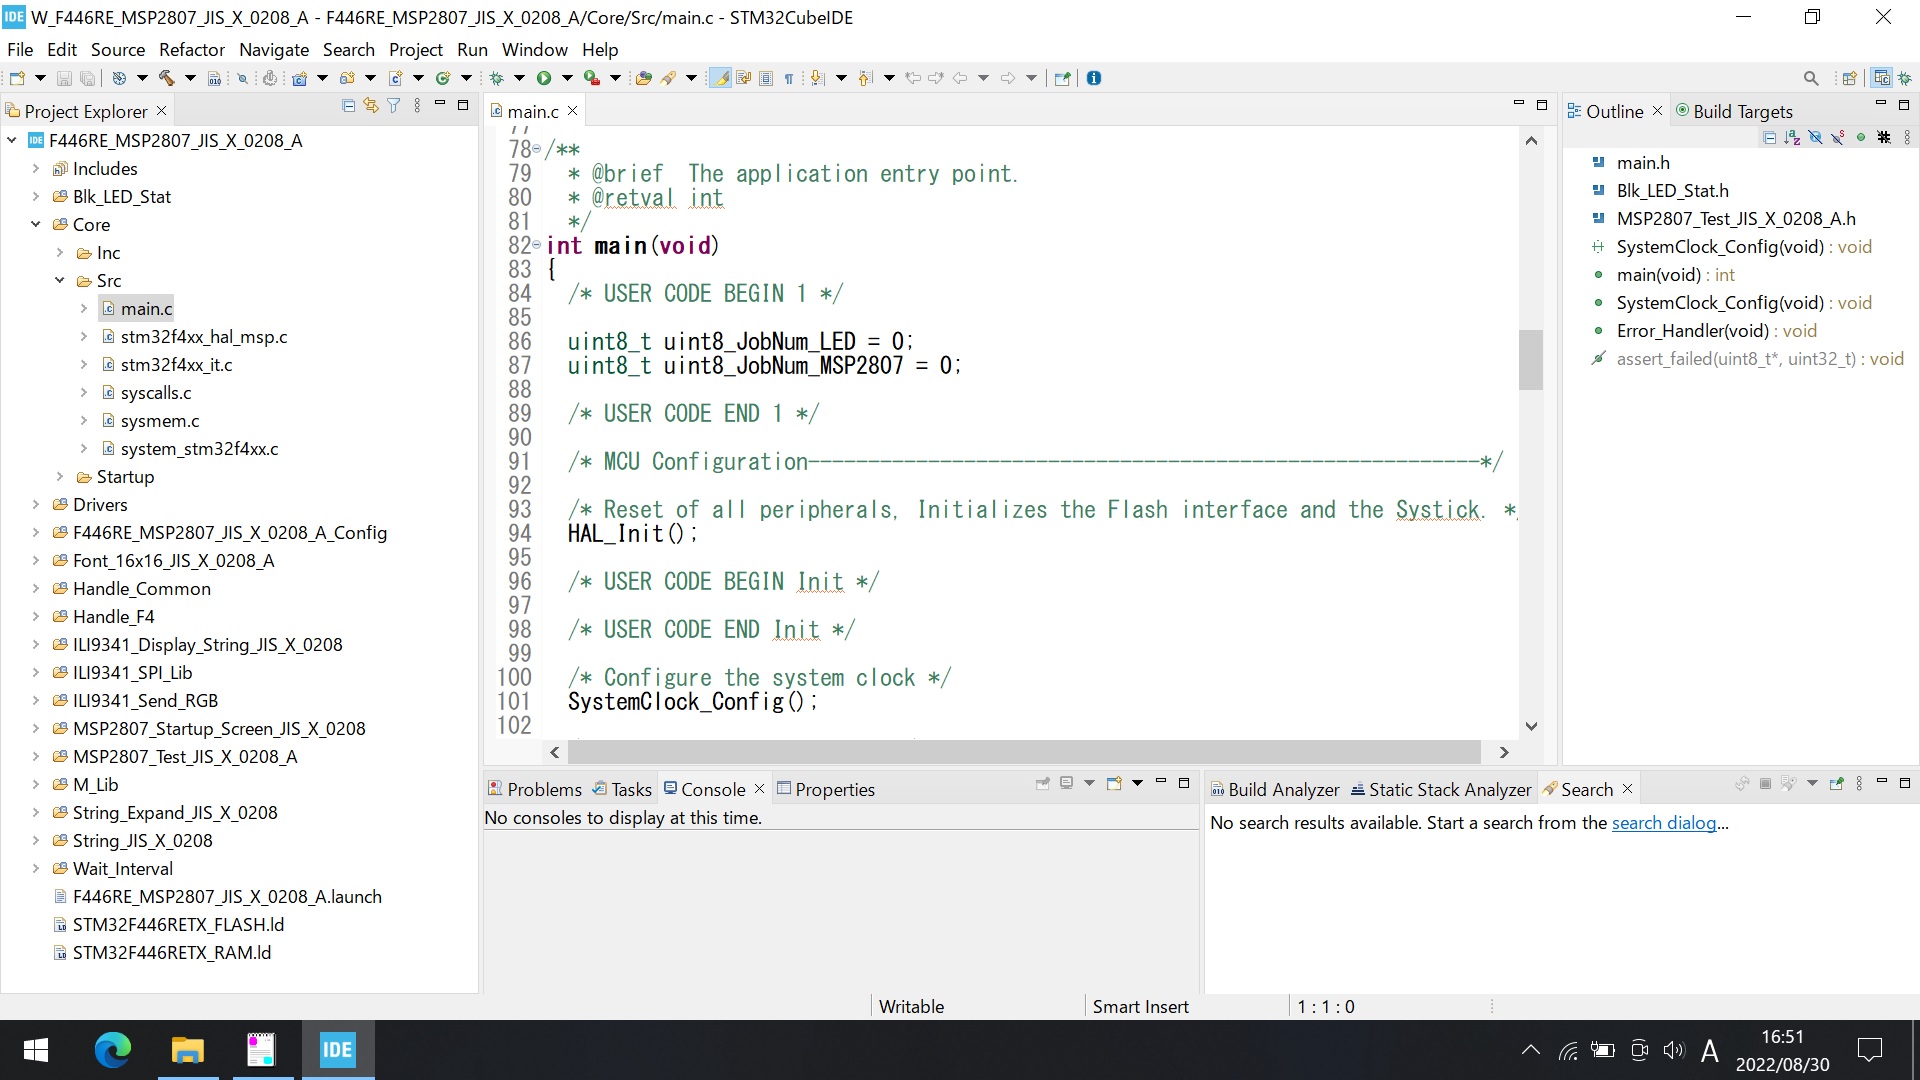Open Microsoft Edge from the taskbar
The width and height of the screenshot is (1920, 1080).
[x=112, y=1050]
